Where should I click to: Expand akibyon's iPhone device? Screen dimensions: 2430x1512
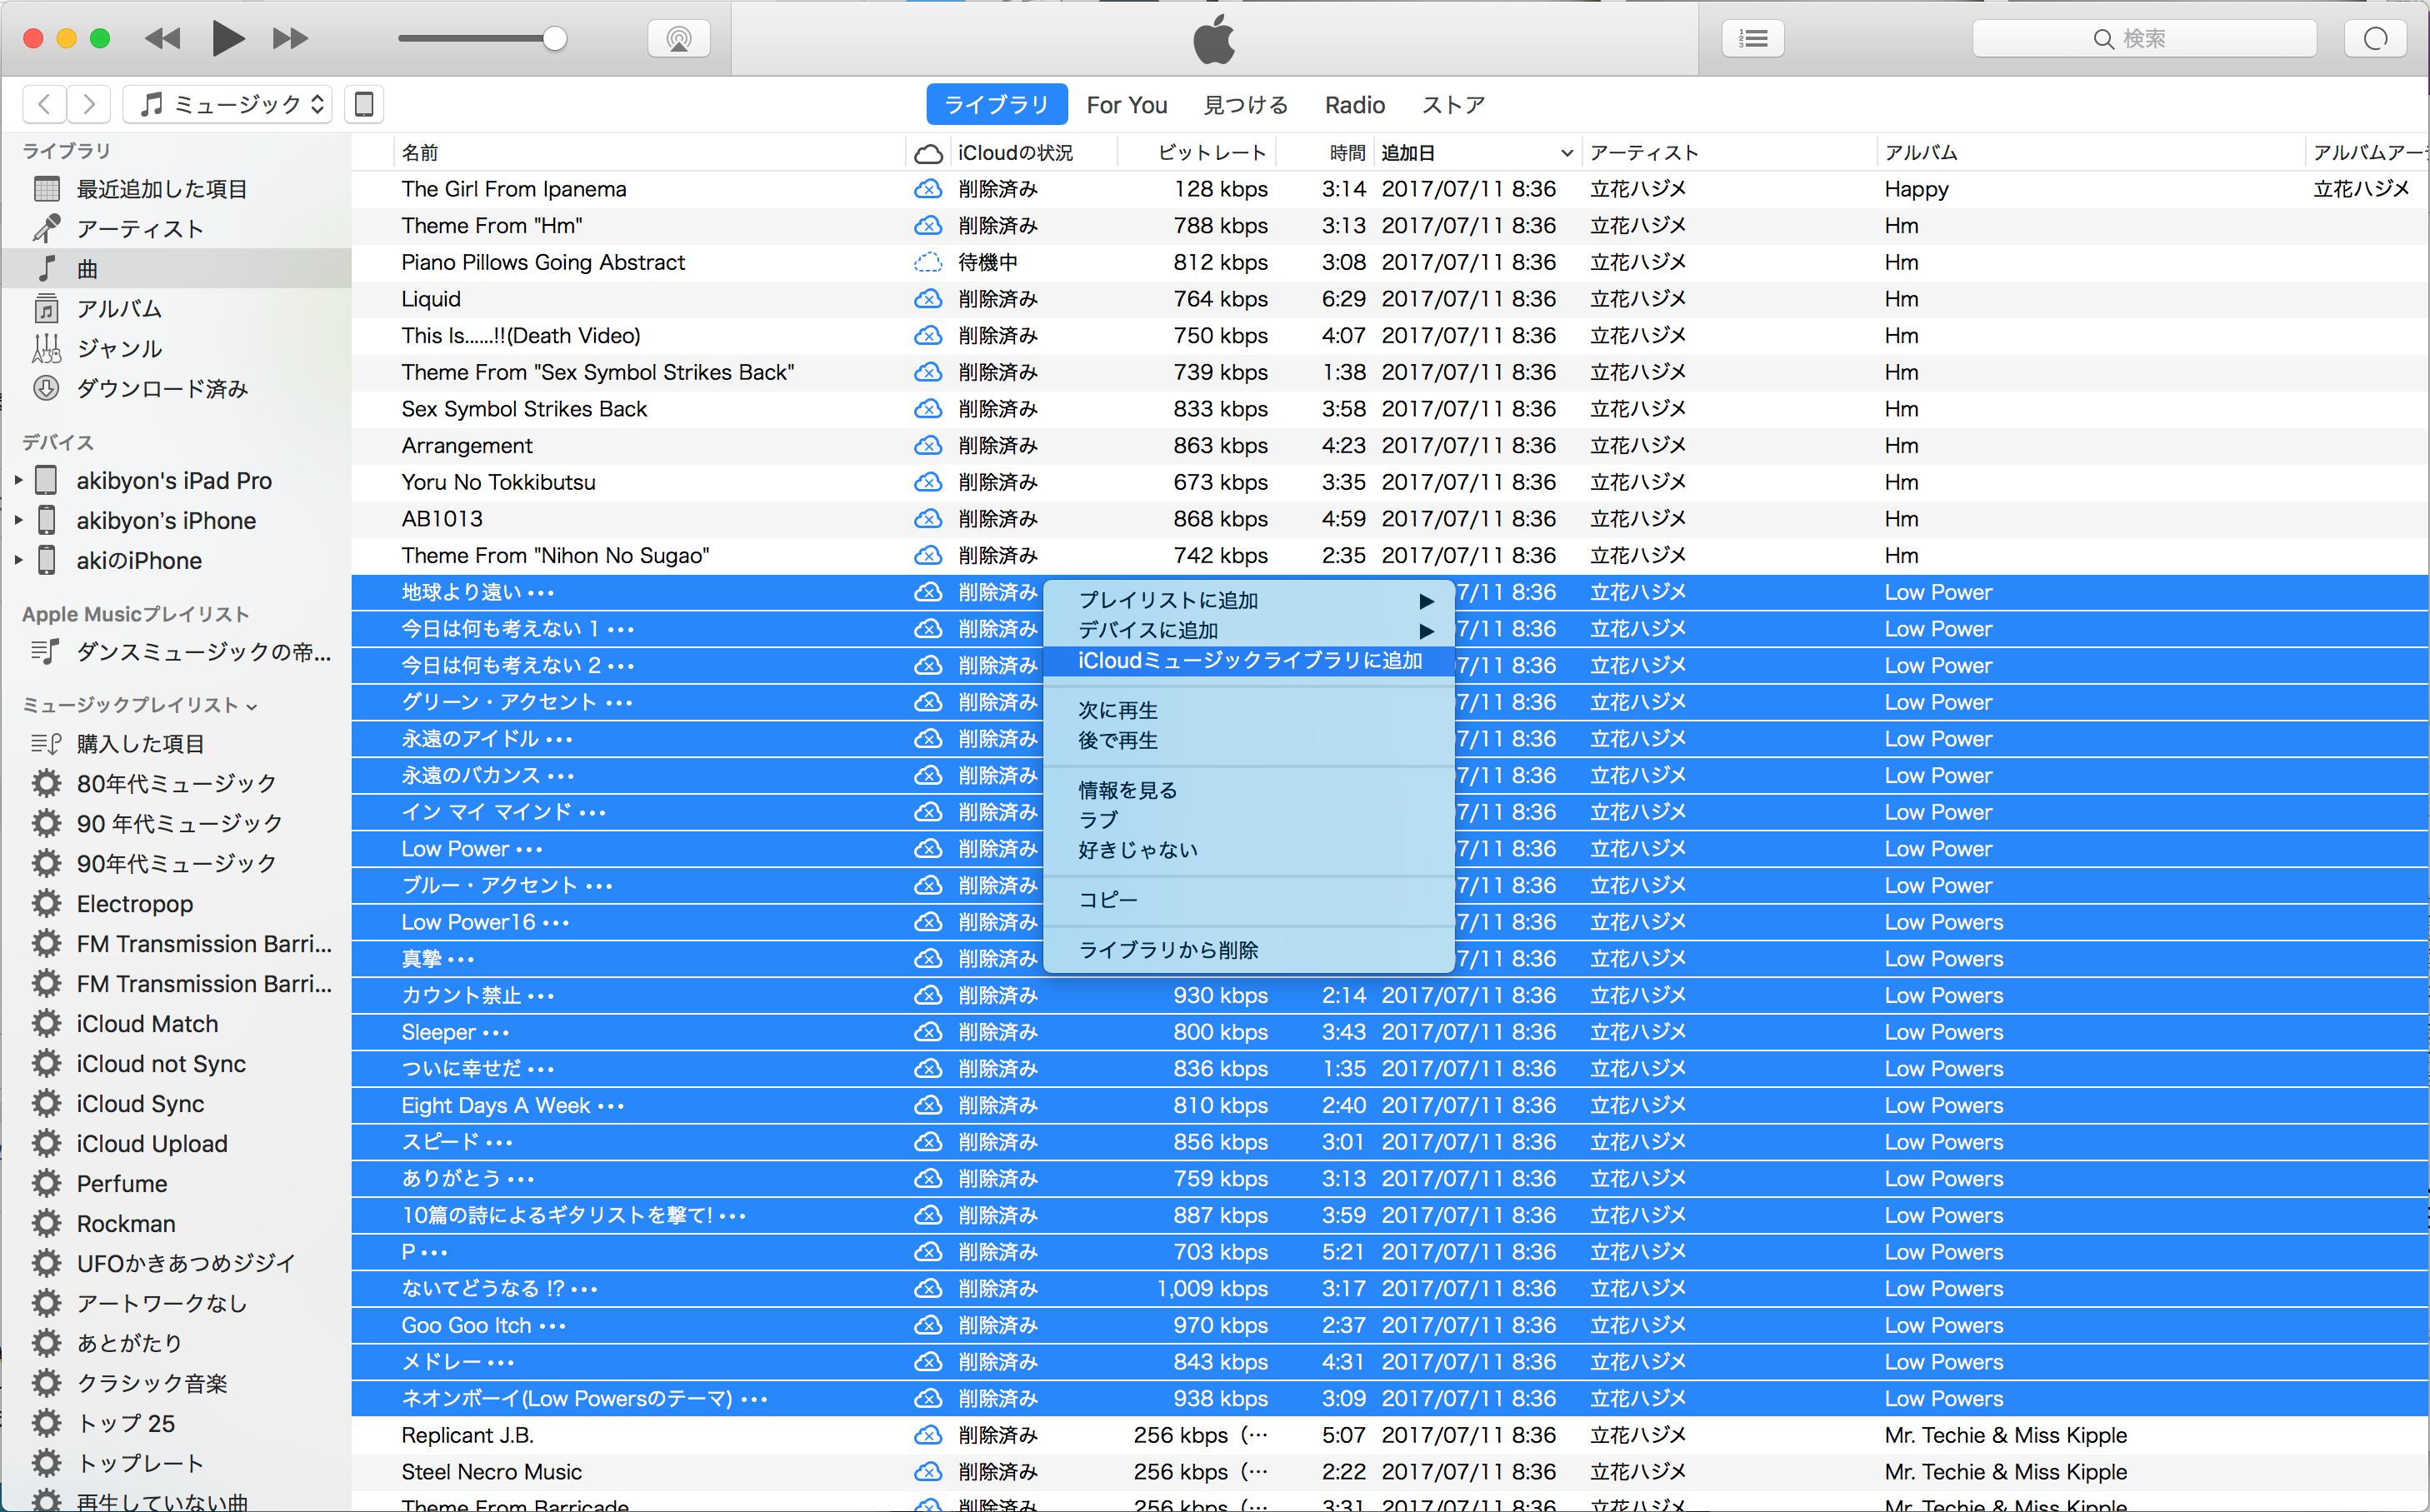coord(18,521)
